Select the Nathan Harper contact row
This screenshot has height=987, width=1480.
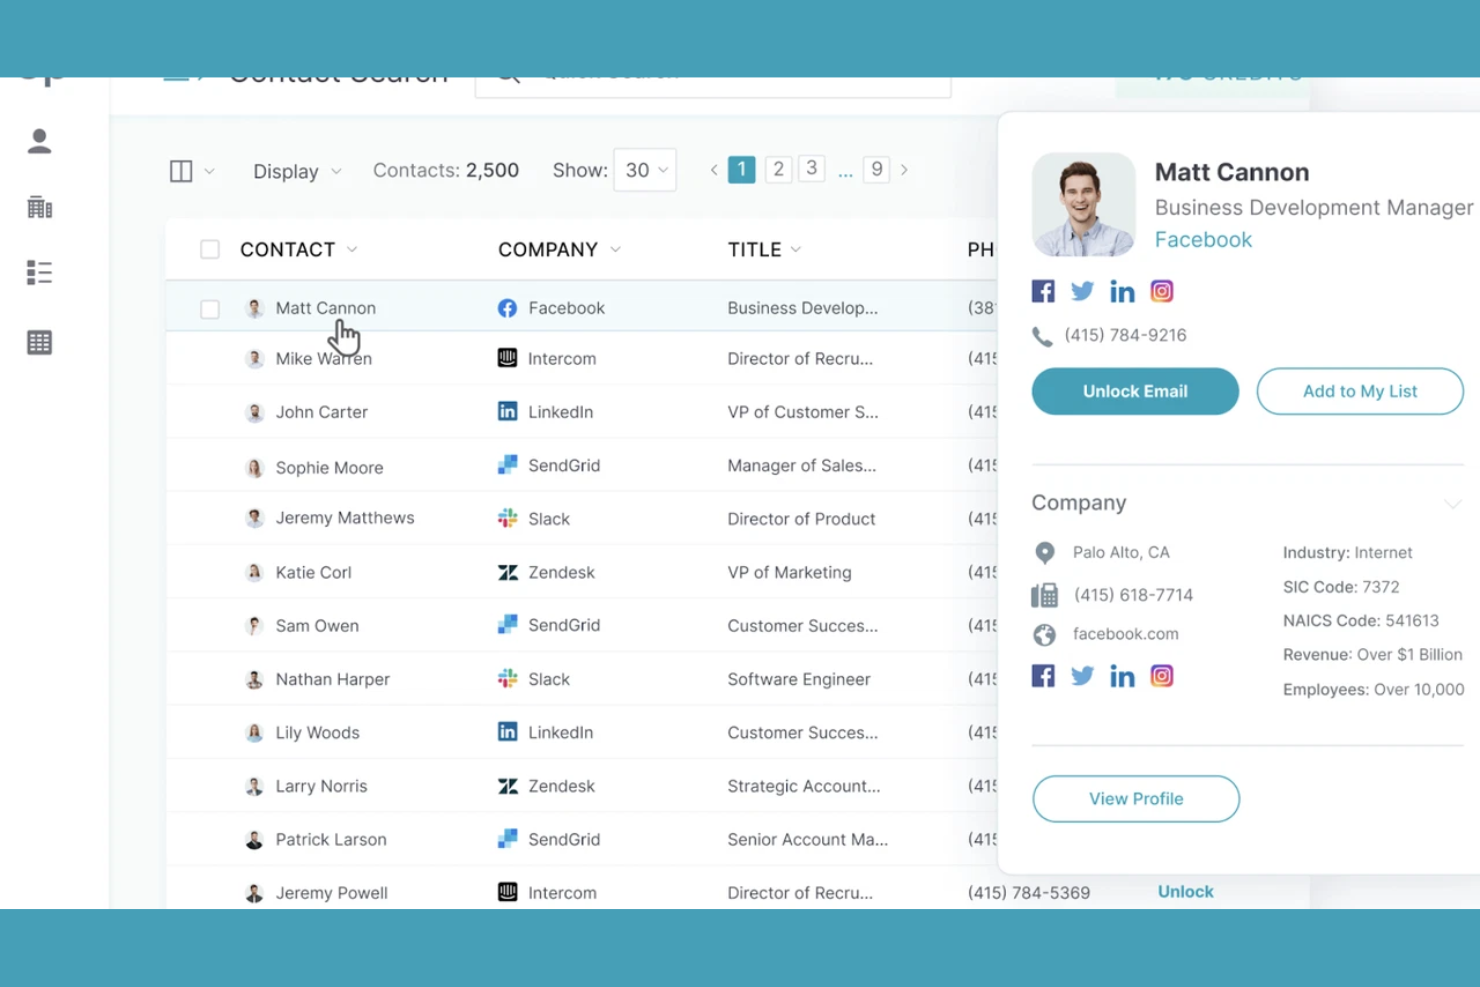[581, 679]
